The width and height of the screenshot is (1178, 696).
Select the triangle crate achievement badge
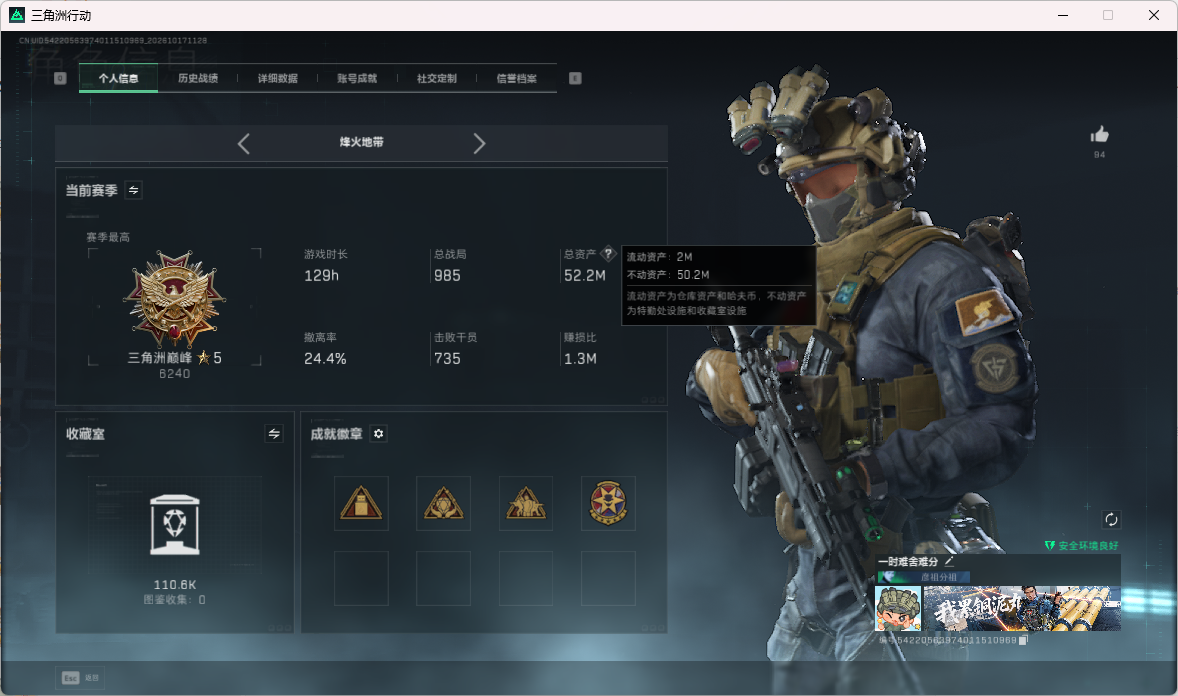coord(361,503)
